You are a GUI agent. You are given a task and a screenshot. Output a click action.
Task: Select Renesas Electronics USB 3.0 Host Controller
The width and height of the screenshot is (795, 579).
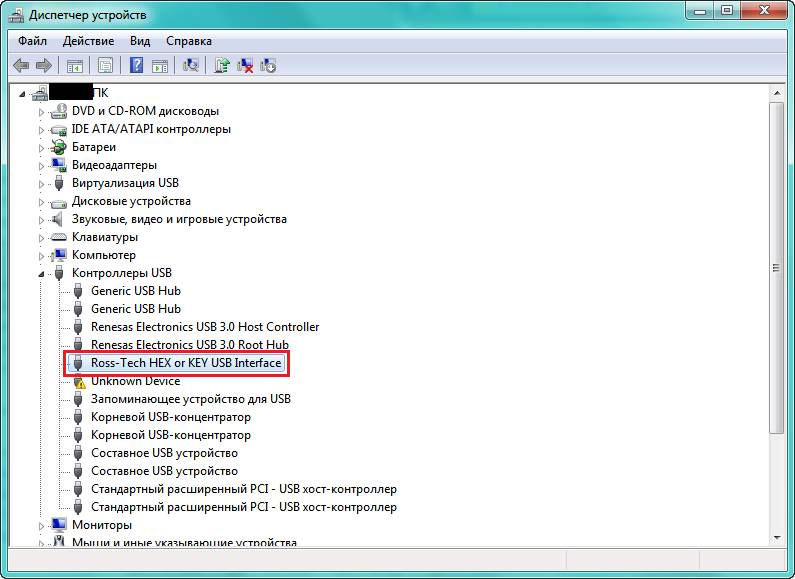[205, 327]
